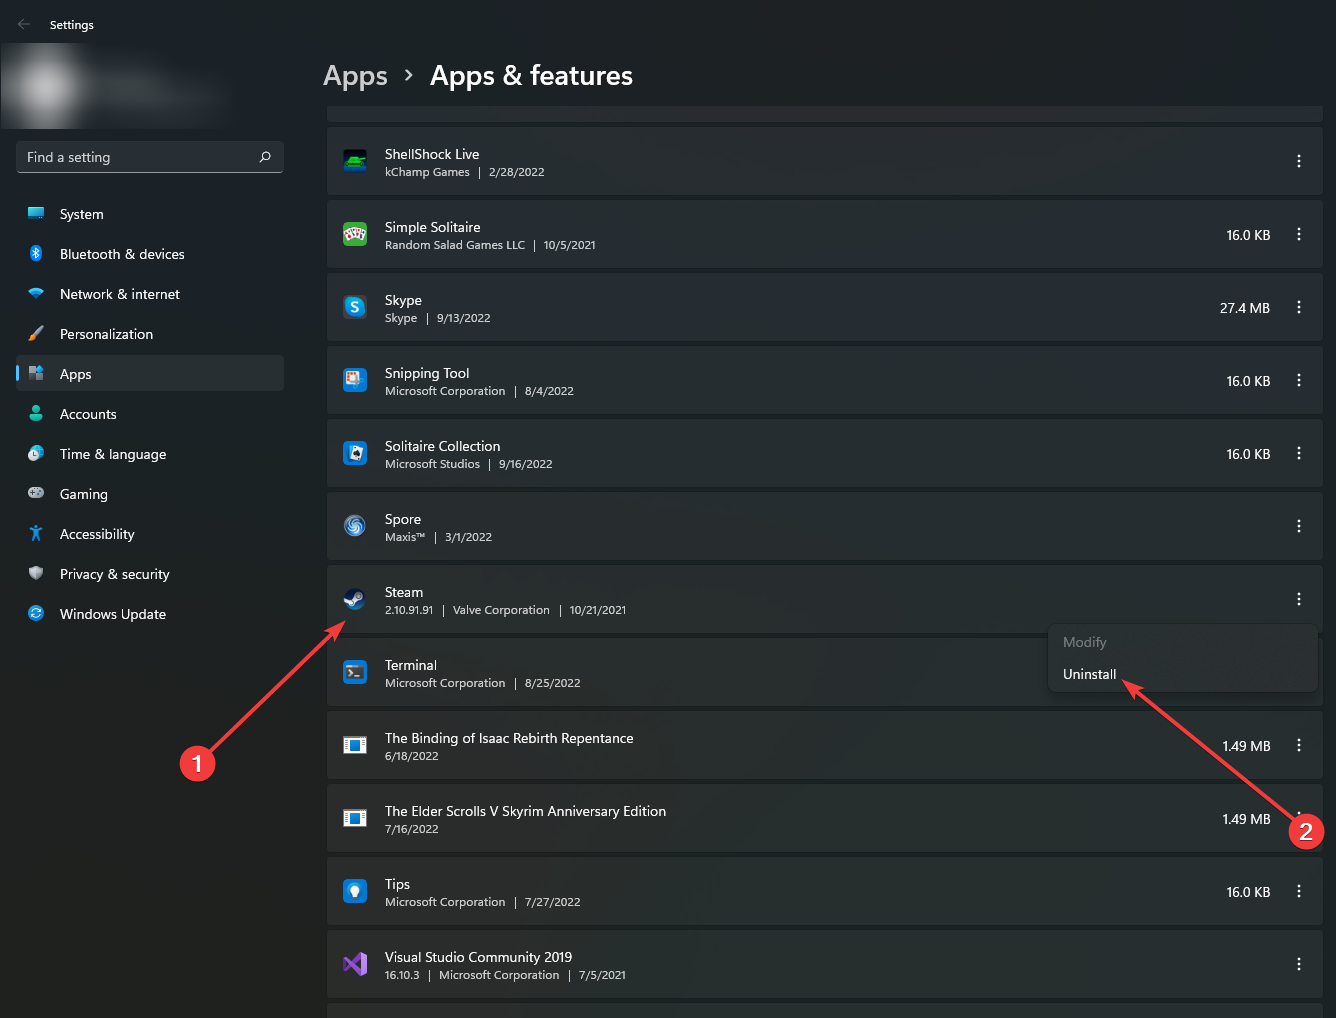
Task: Click the Skype app icon
Action: coord(355,307)
